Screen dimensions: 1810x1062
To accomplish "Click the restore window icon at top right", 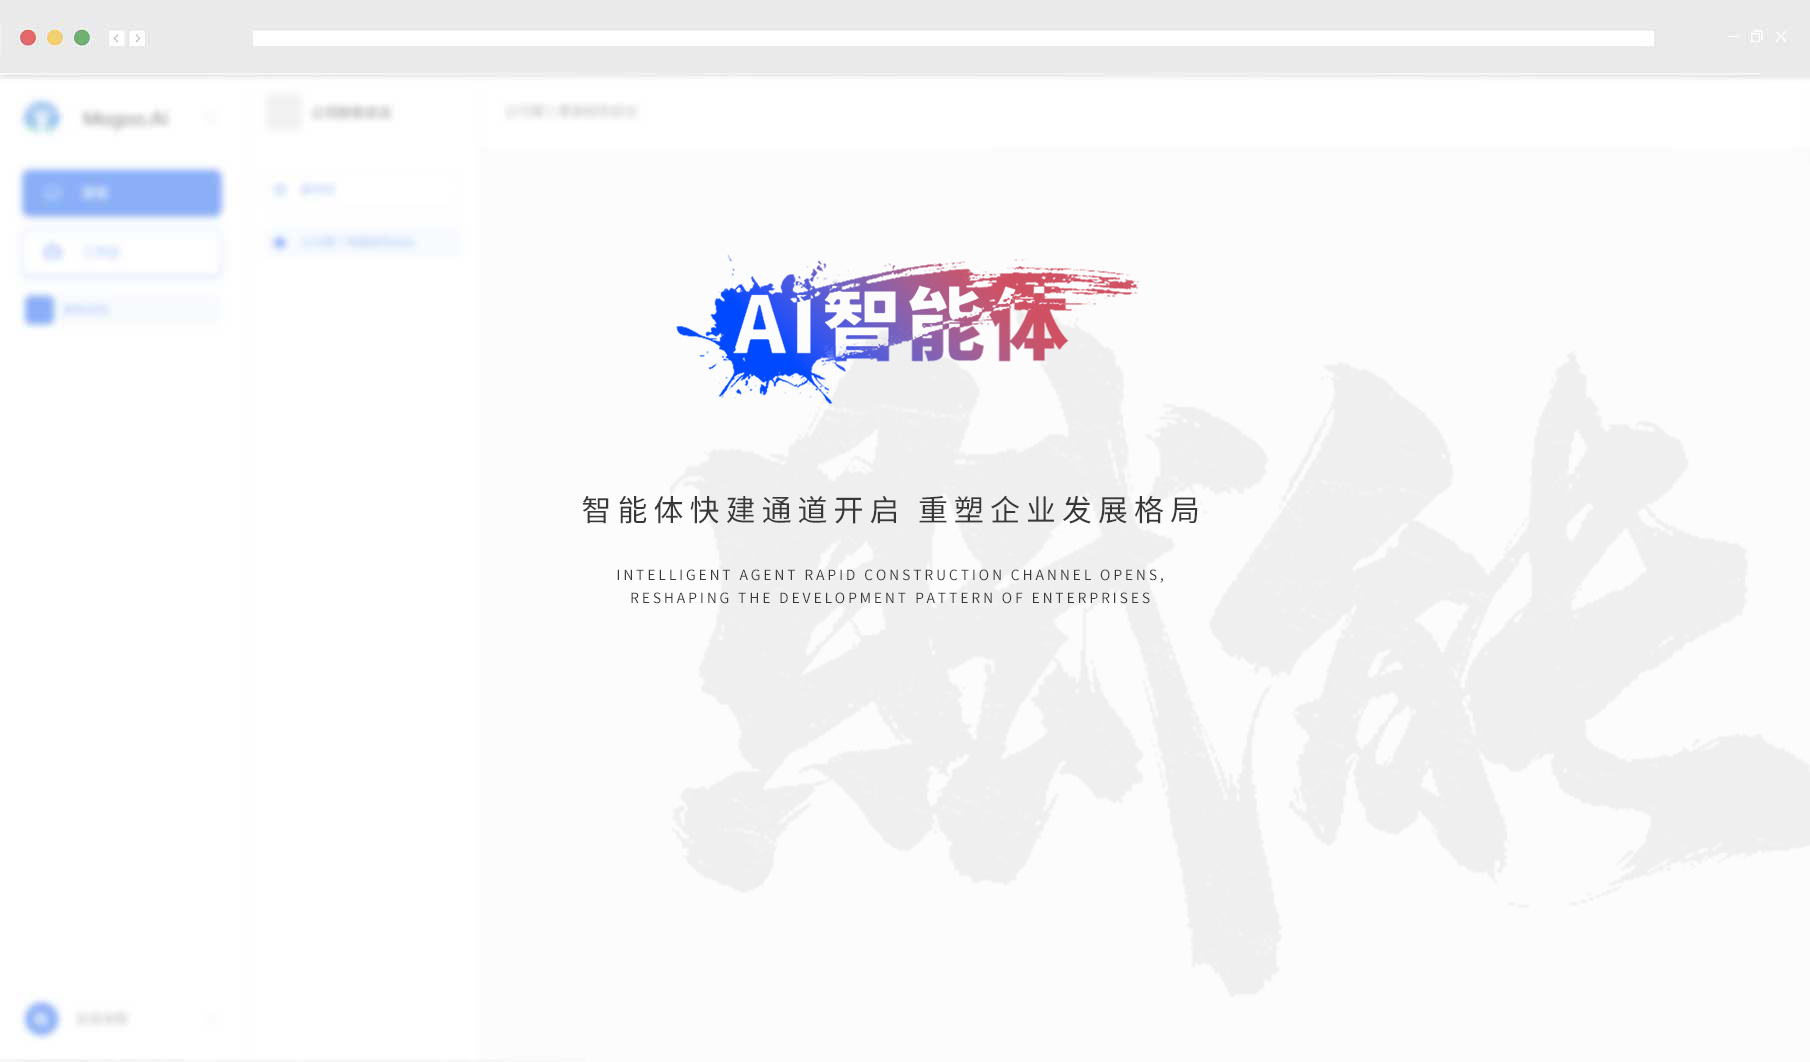I will (1757, 37).
